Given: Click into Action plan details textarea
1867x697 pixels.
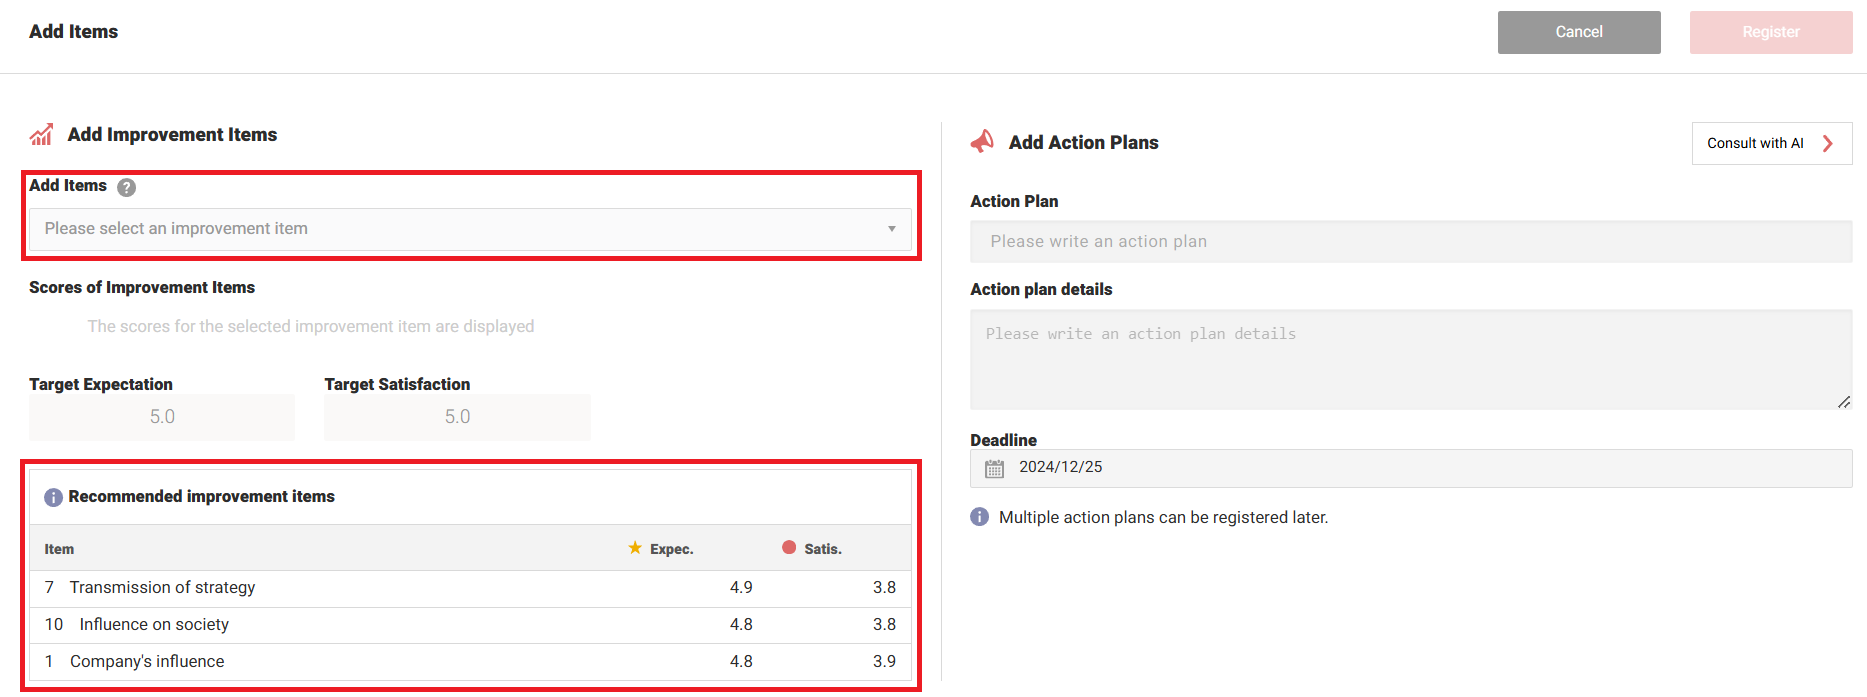Looking at the screenshot, I should 1410,359.
